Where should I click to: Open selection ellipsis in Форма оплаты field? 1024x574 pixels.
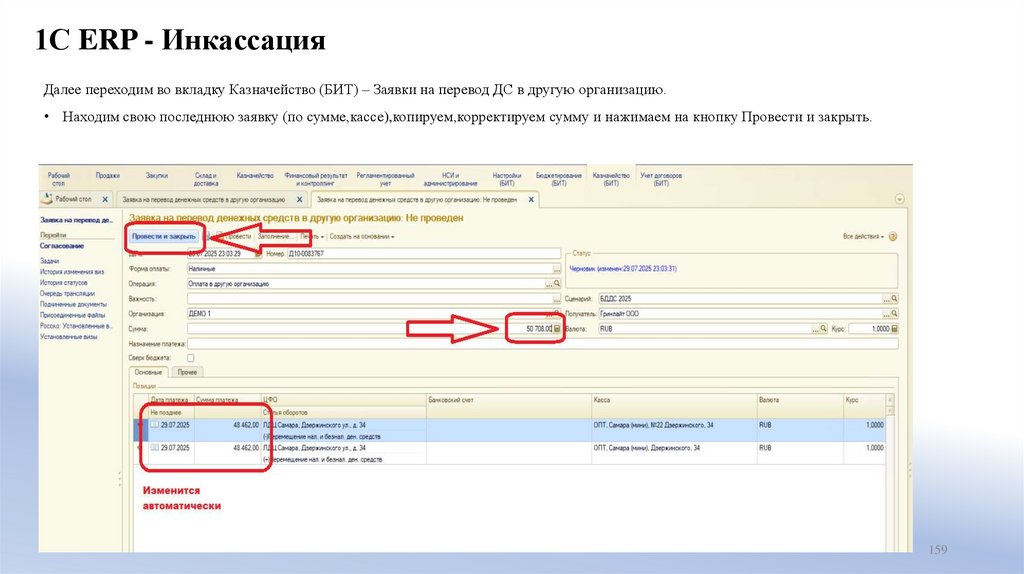tap(556, 269)
